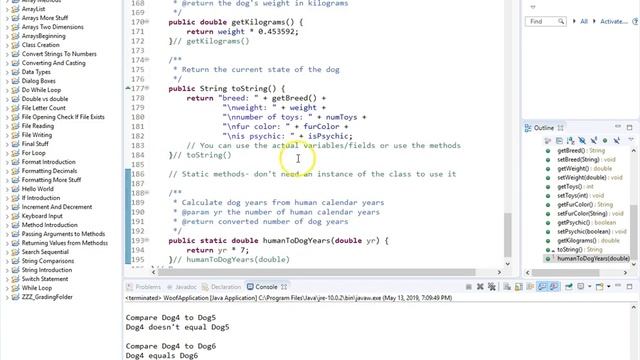Viewport: 640px width, 360px height.
Task: Open the ZZZ_GradingFolder project
Action: point(47,297)
